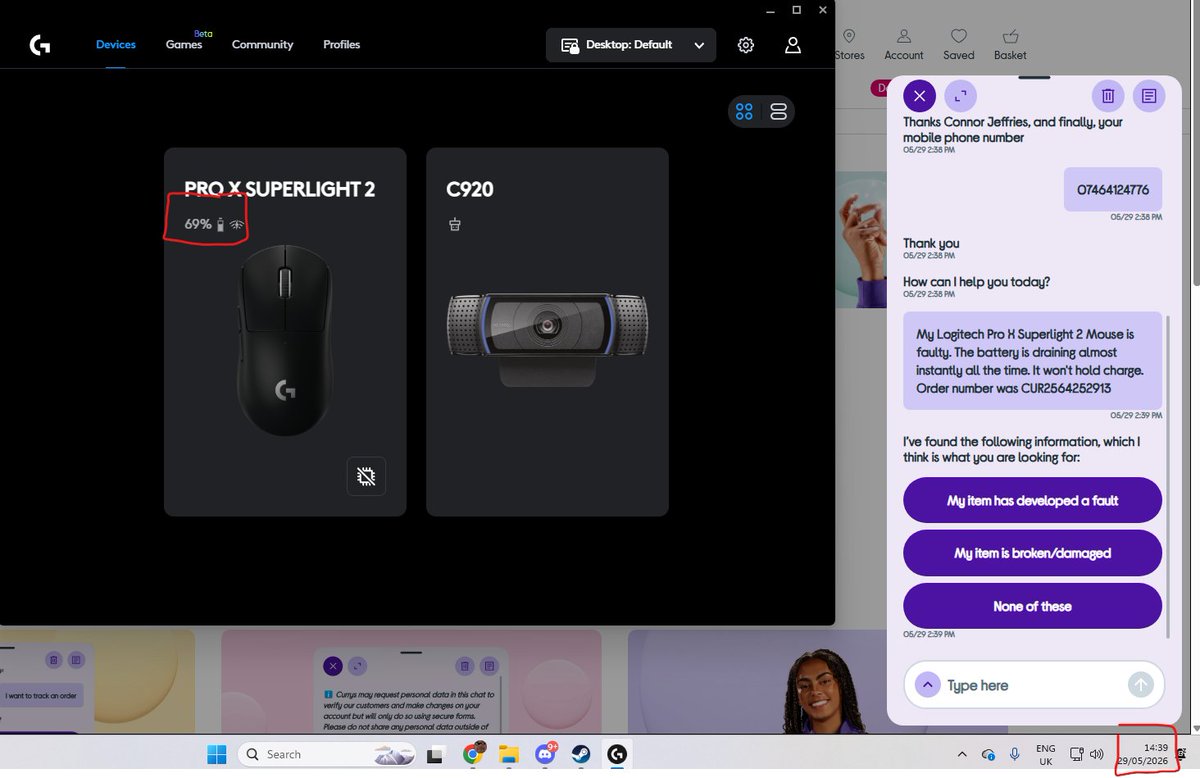Open the Devices tab
This screenshot has width=1200, height=778.
coord(116,45)
